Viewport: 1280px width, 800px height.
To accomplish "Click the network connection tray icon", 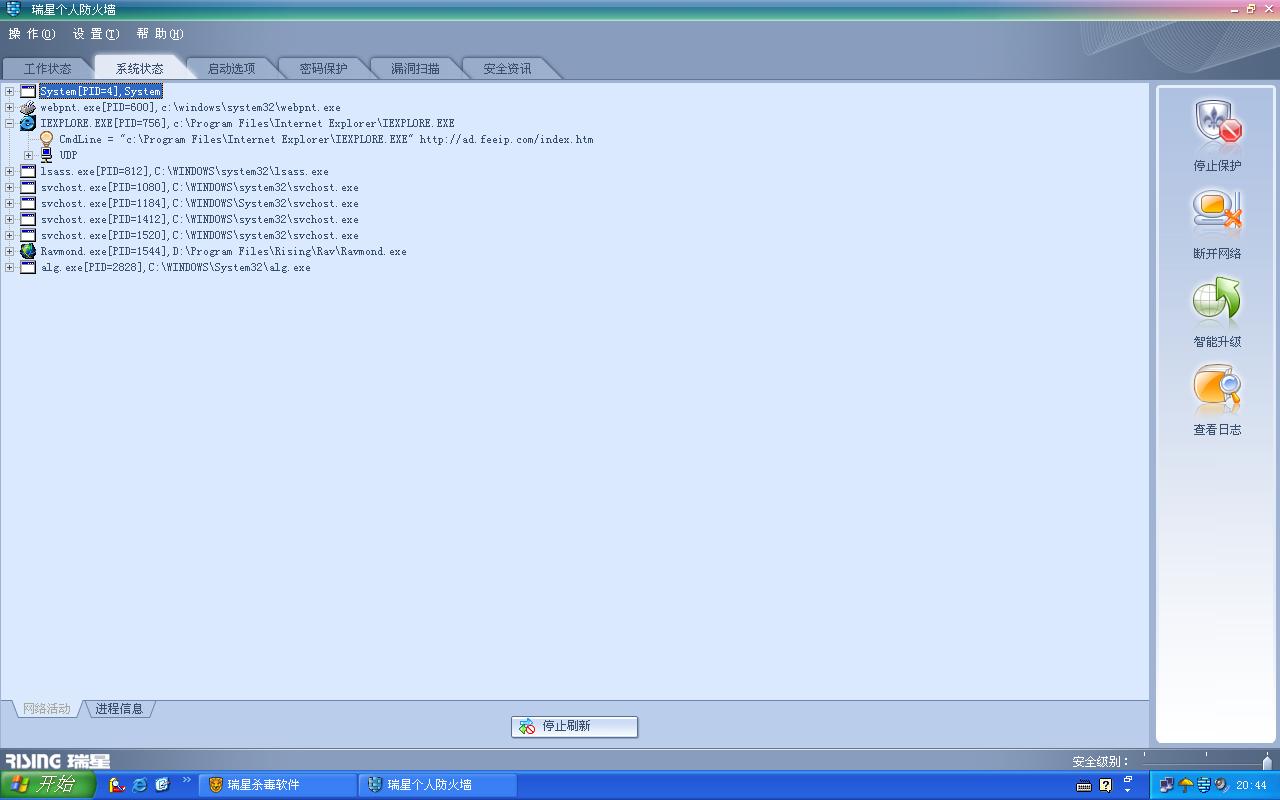I will coord(1166,785).
